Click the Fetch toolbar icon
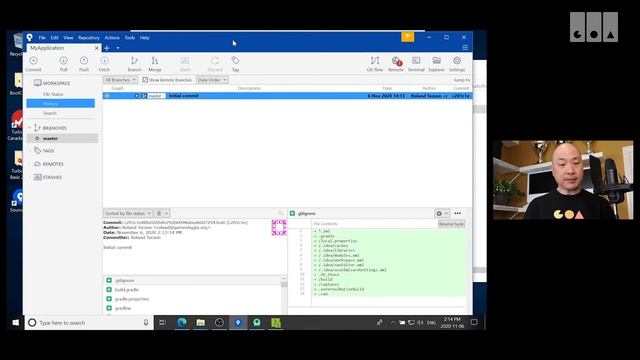Viewport: 640px width, 360px height. coord(104,64)
